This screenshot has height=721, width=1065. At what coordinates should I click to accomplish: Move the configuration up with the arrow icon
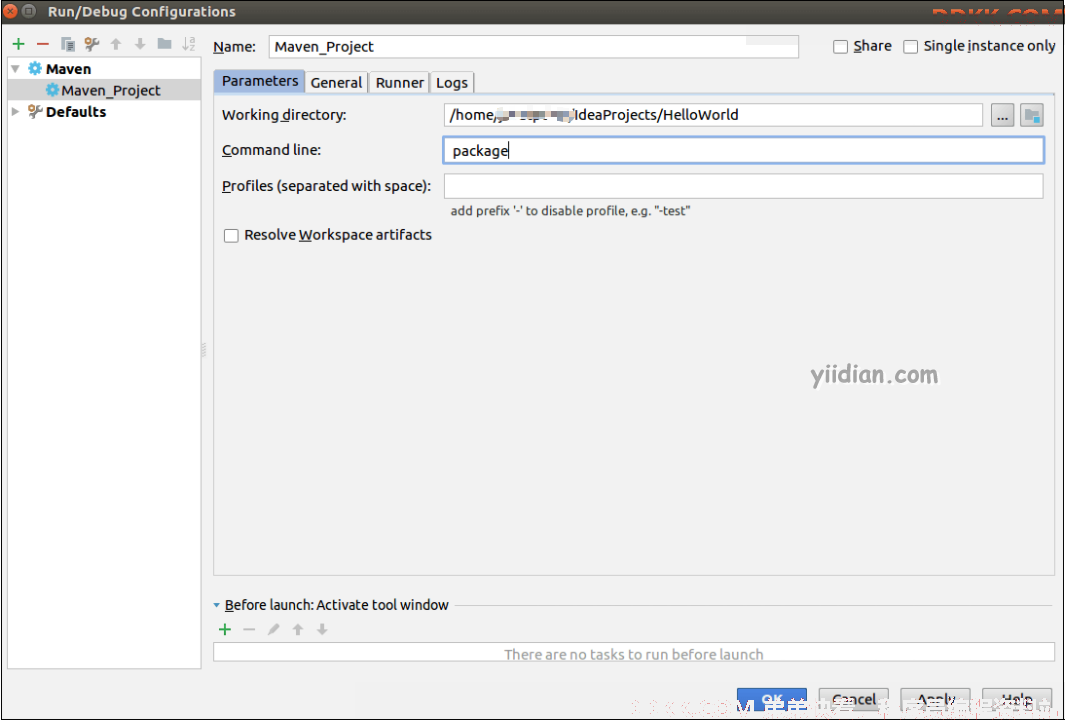116,44
